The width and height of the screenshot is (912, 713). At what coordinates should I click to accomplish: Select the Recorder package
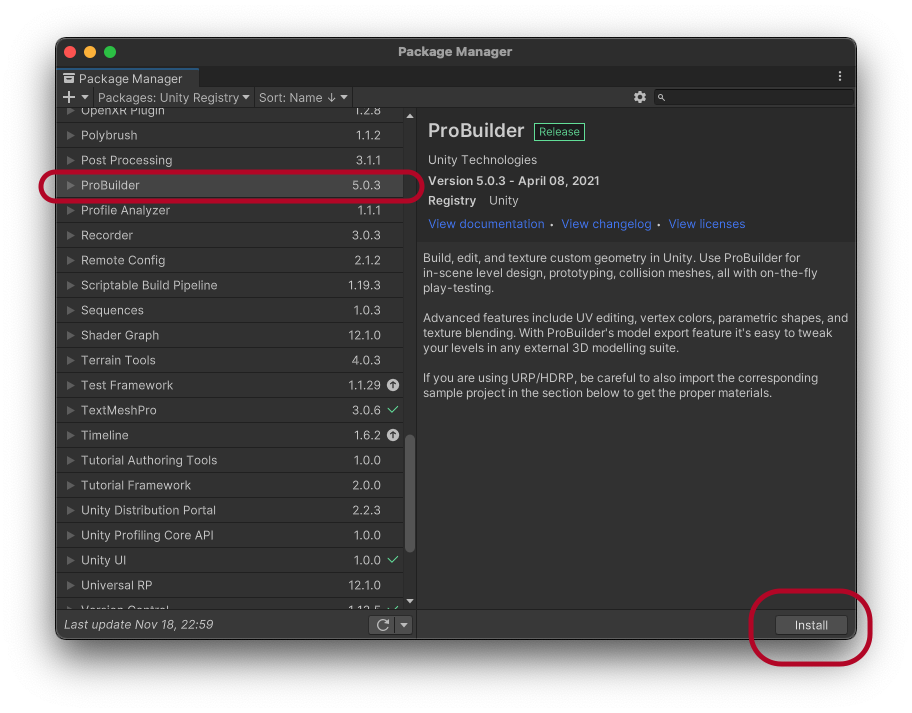(230, 235)
